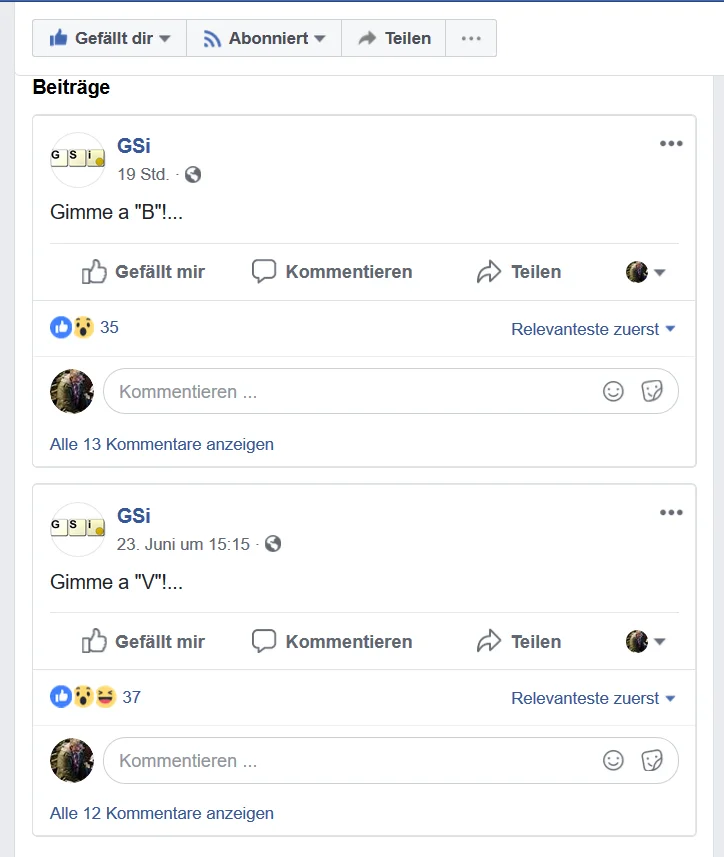Open emoji picker in first comment box

point(613,392)
